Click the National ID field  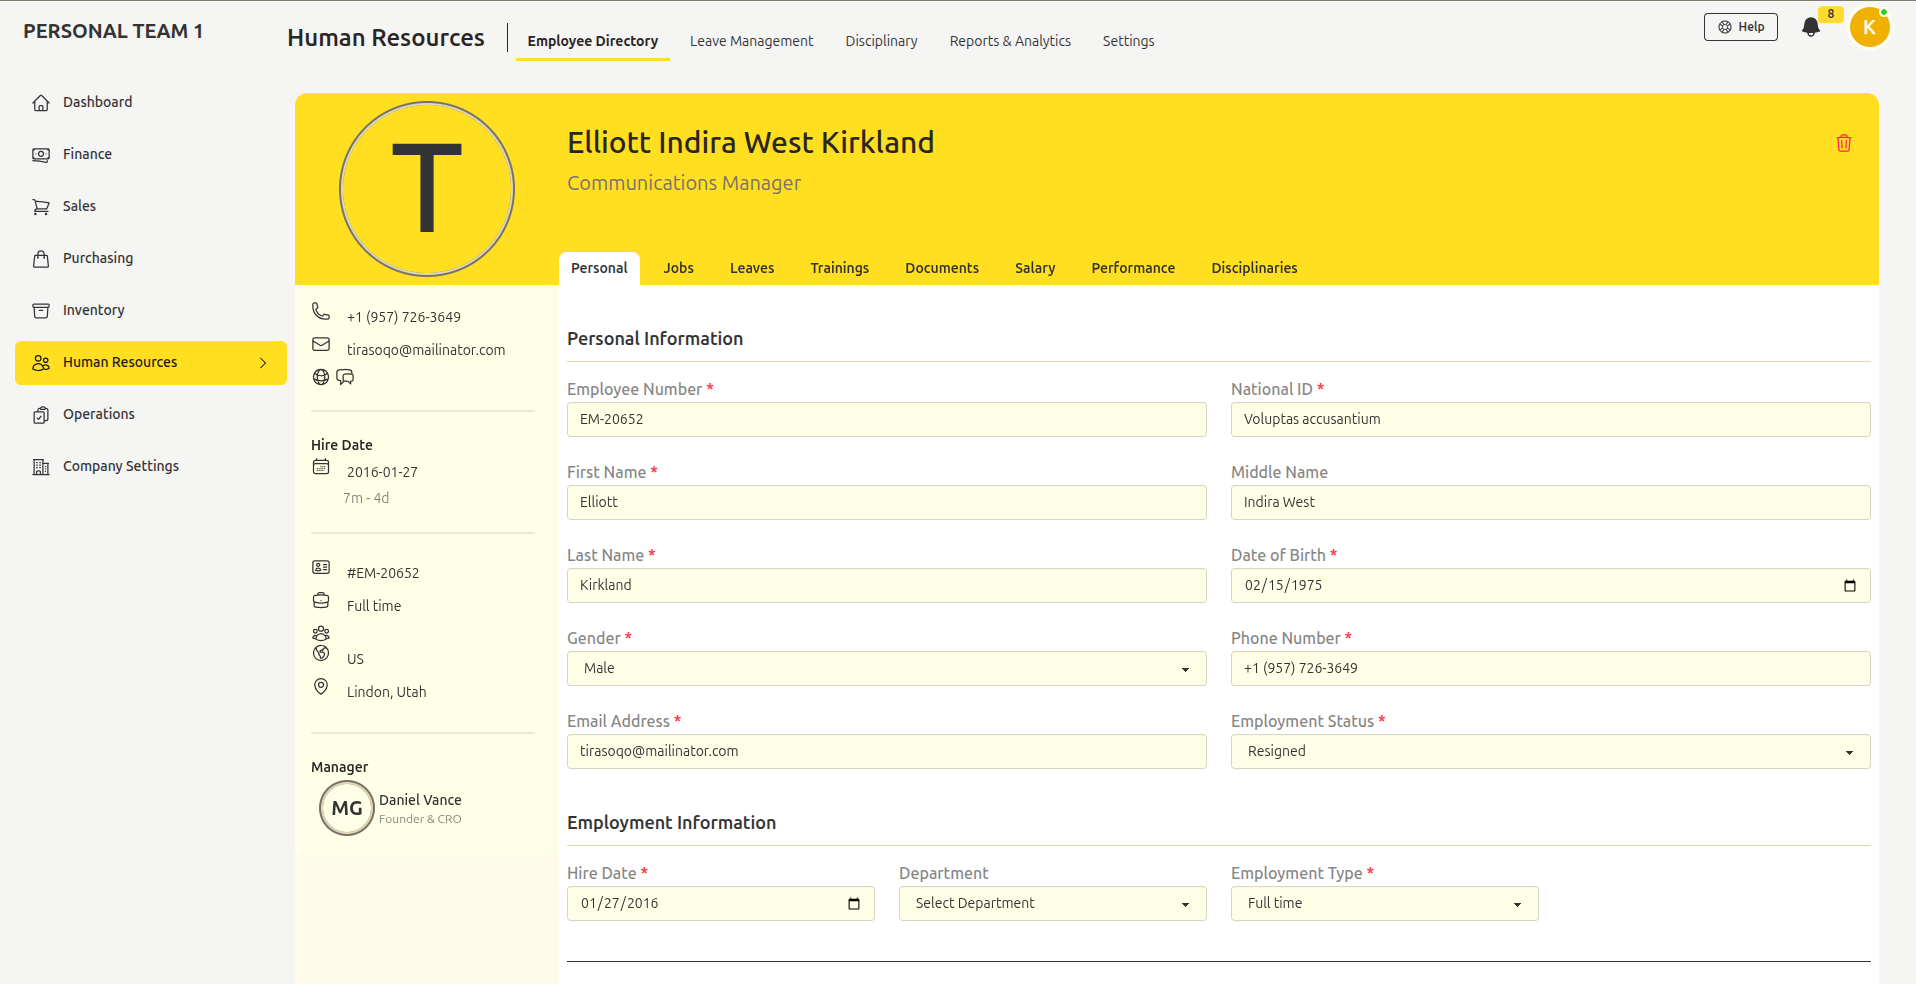tap(1551, 420)
